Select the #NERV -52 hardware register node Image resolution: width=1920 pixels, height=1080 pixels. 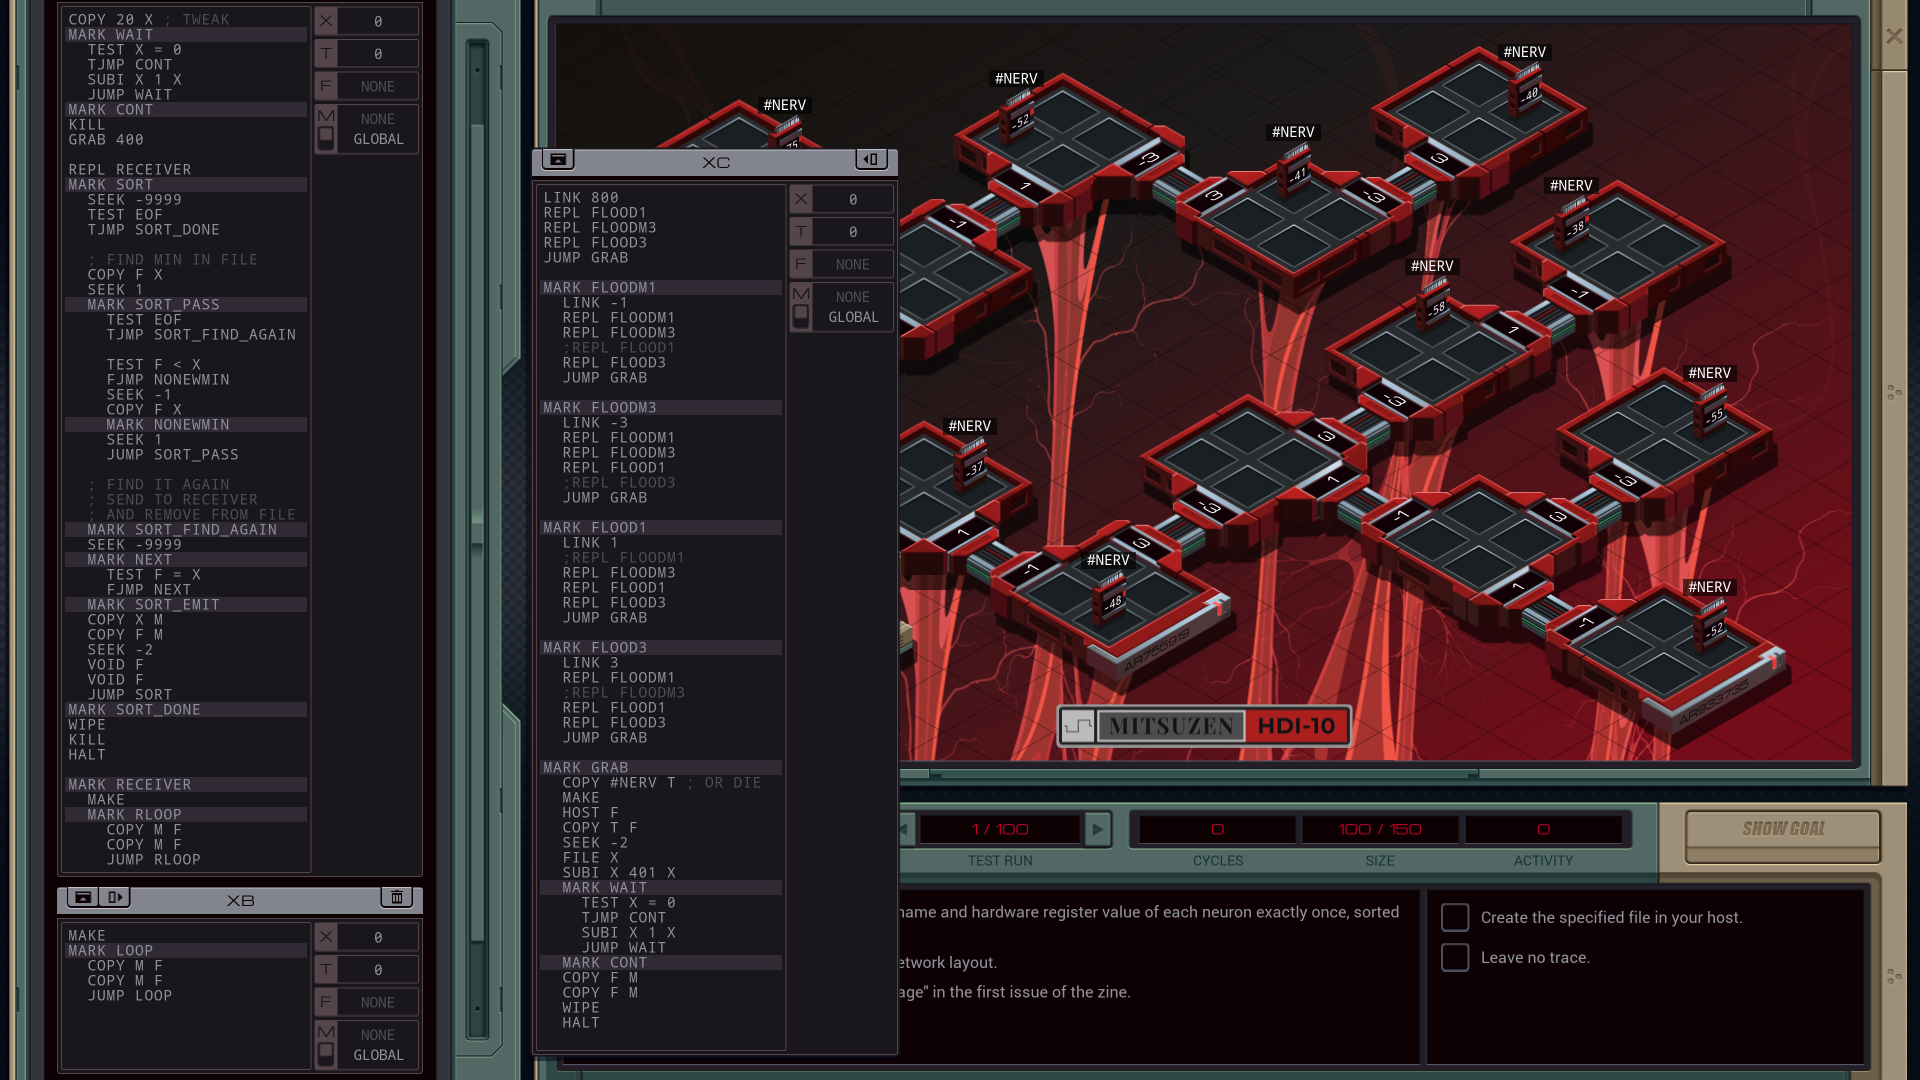point(1019,118)
